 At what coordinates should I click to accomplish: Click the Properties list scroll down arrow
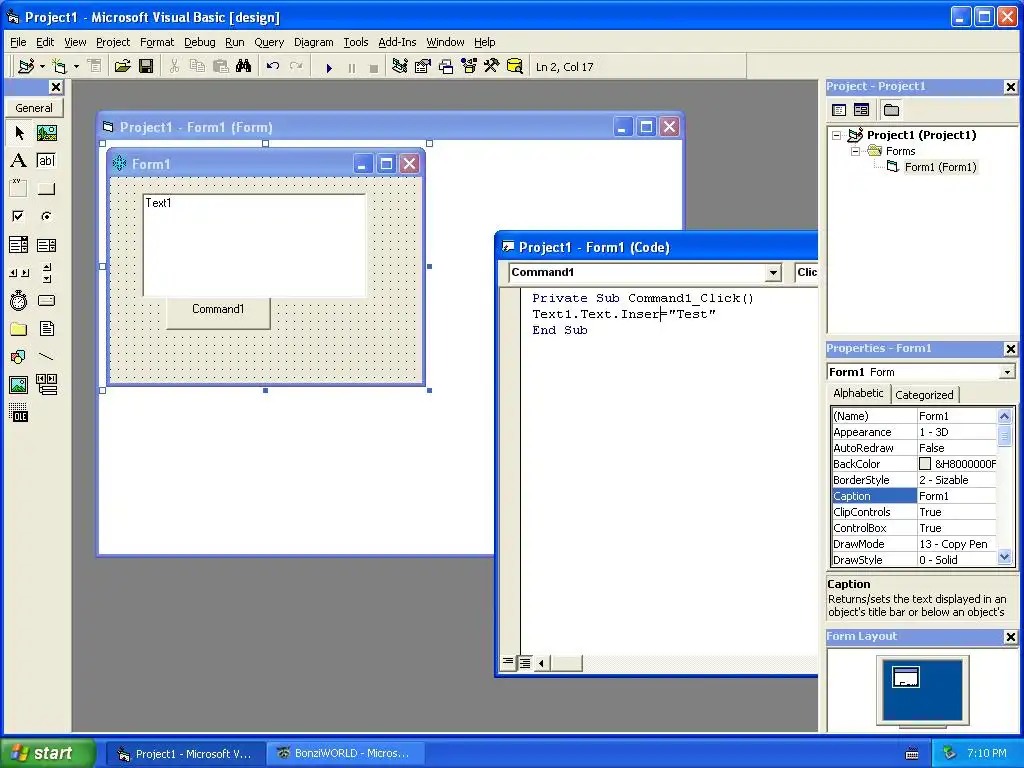click(x=1004, y=558)
